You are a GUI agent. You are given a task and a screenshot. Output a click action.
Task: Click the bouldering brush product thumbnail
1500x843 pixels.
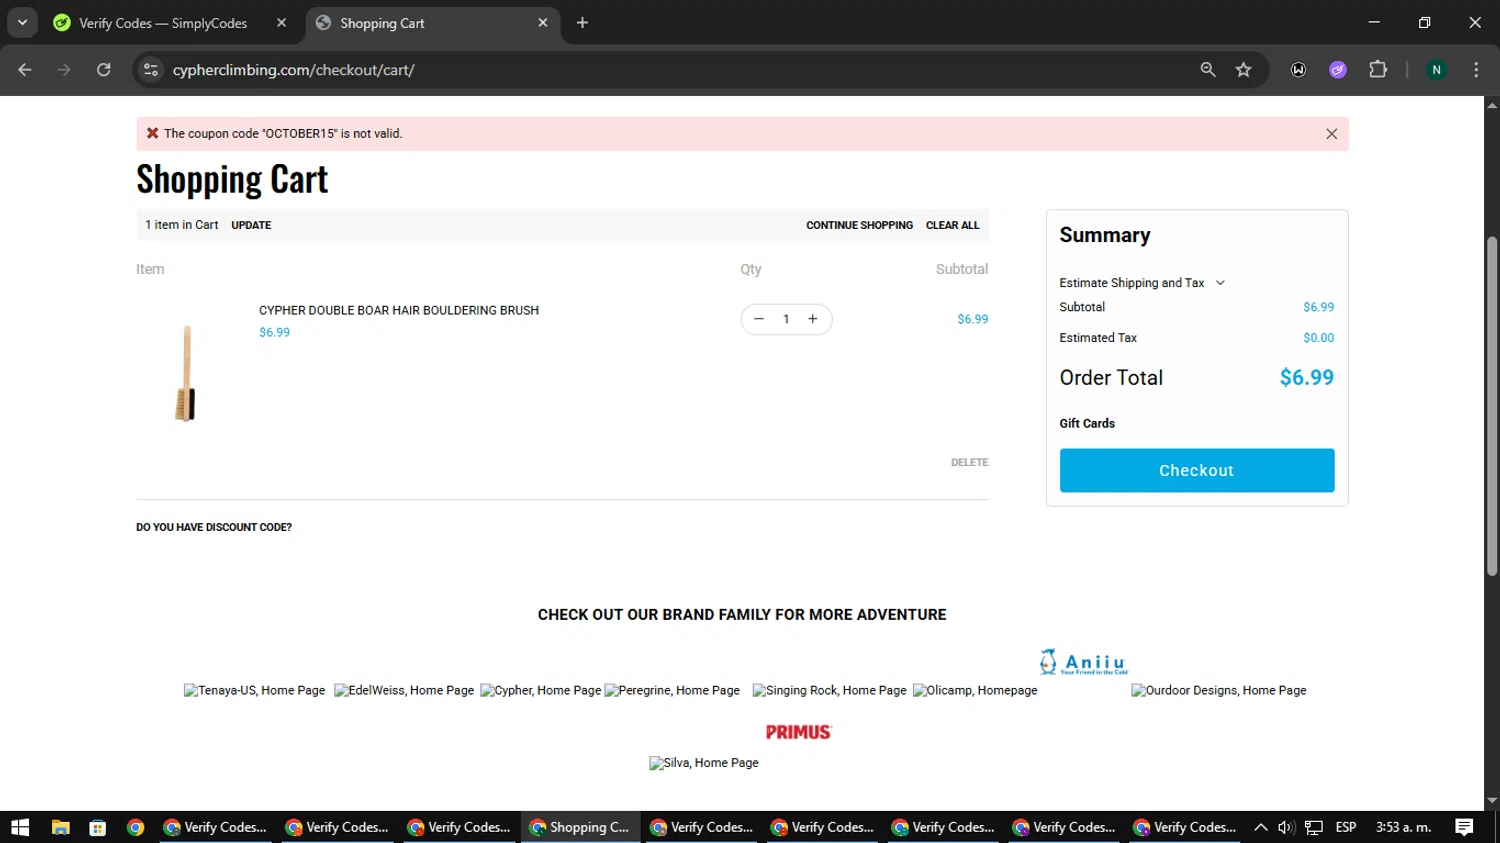coord(186,373)
